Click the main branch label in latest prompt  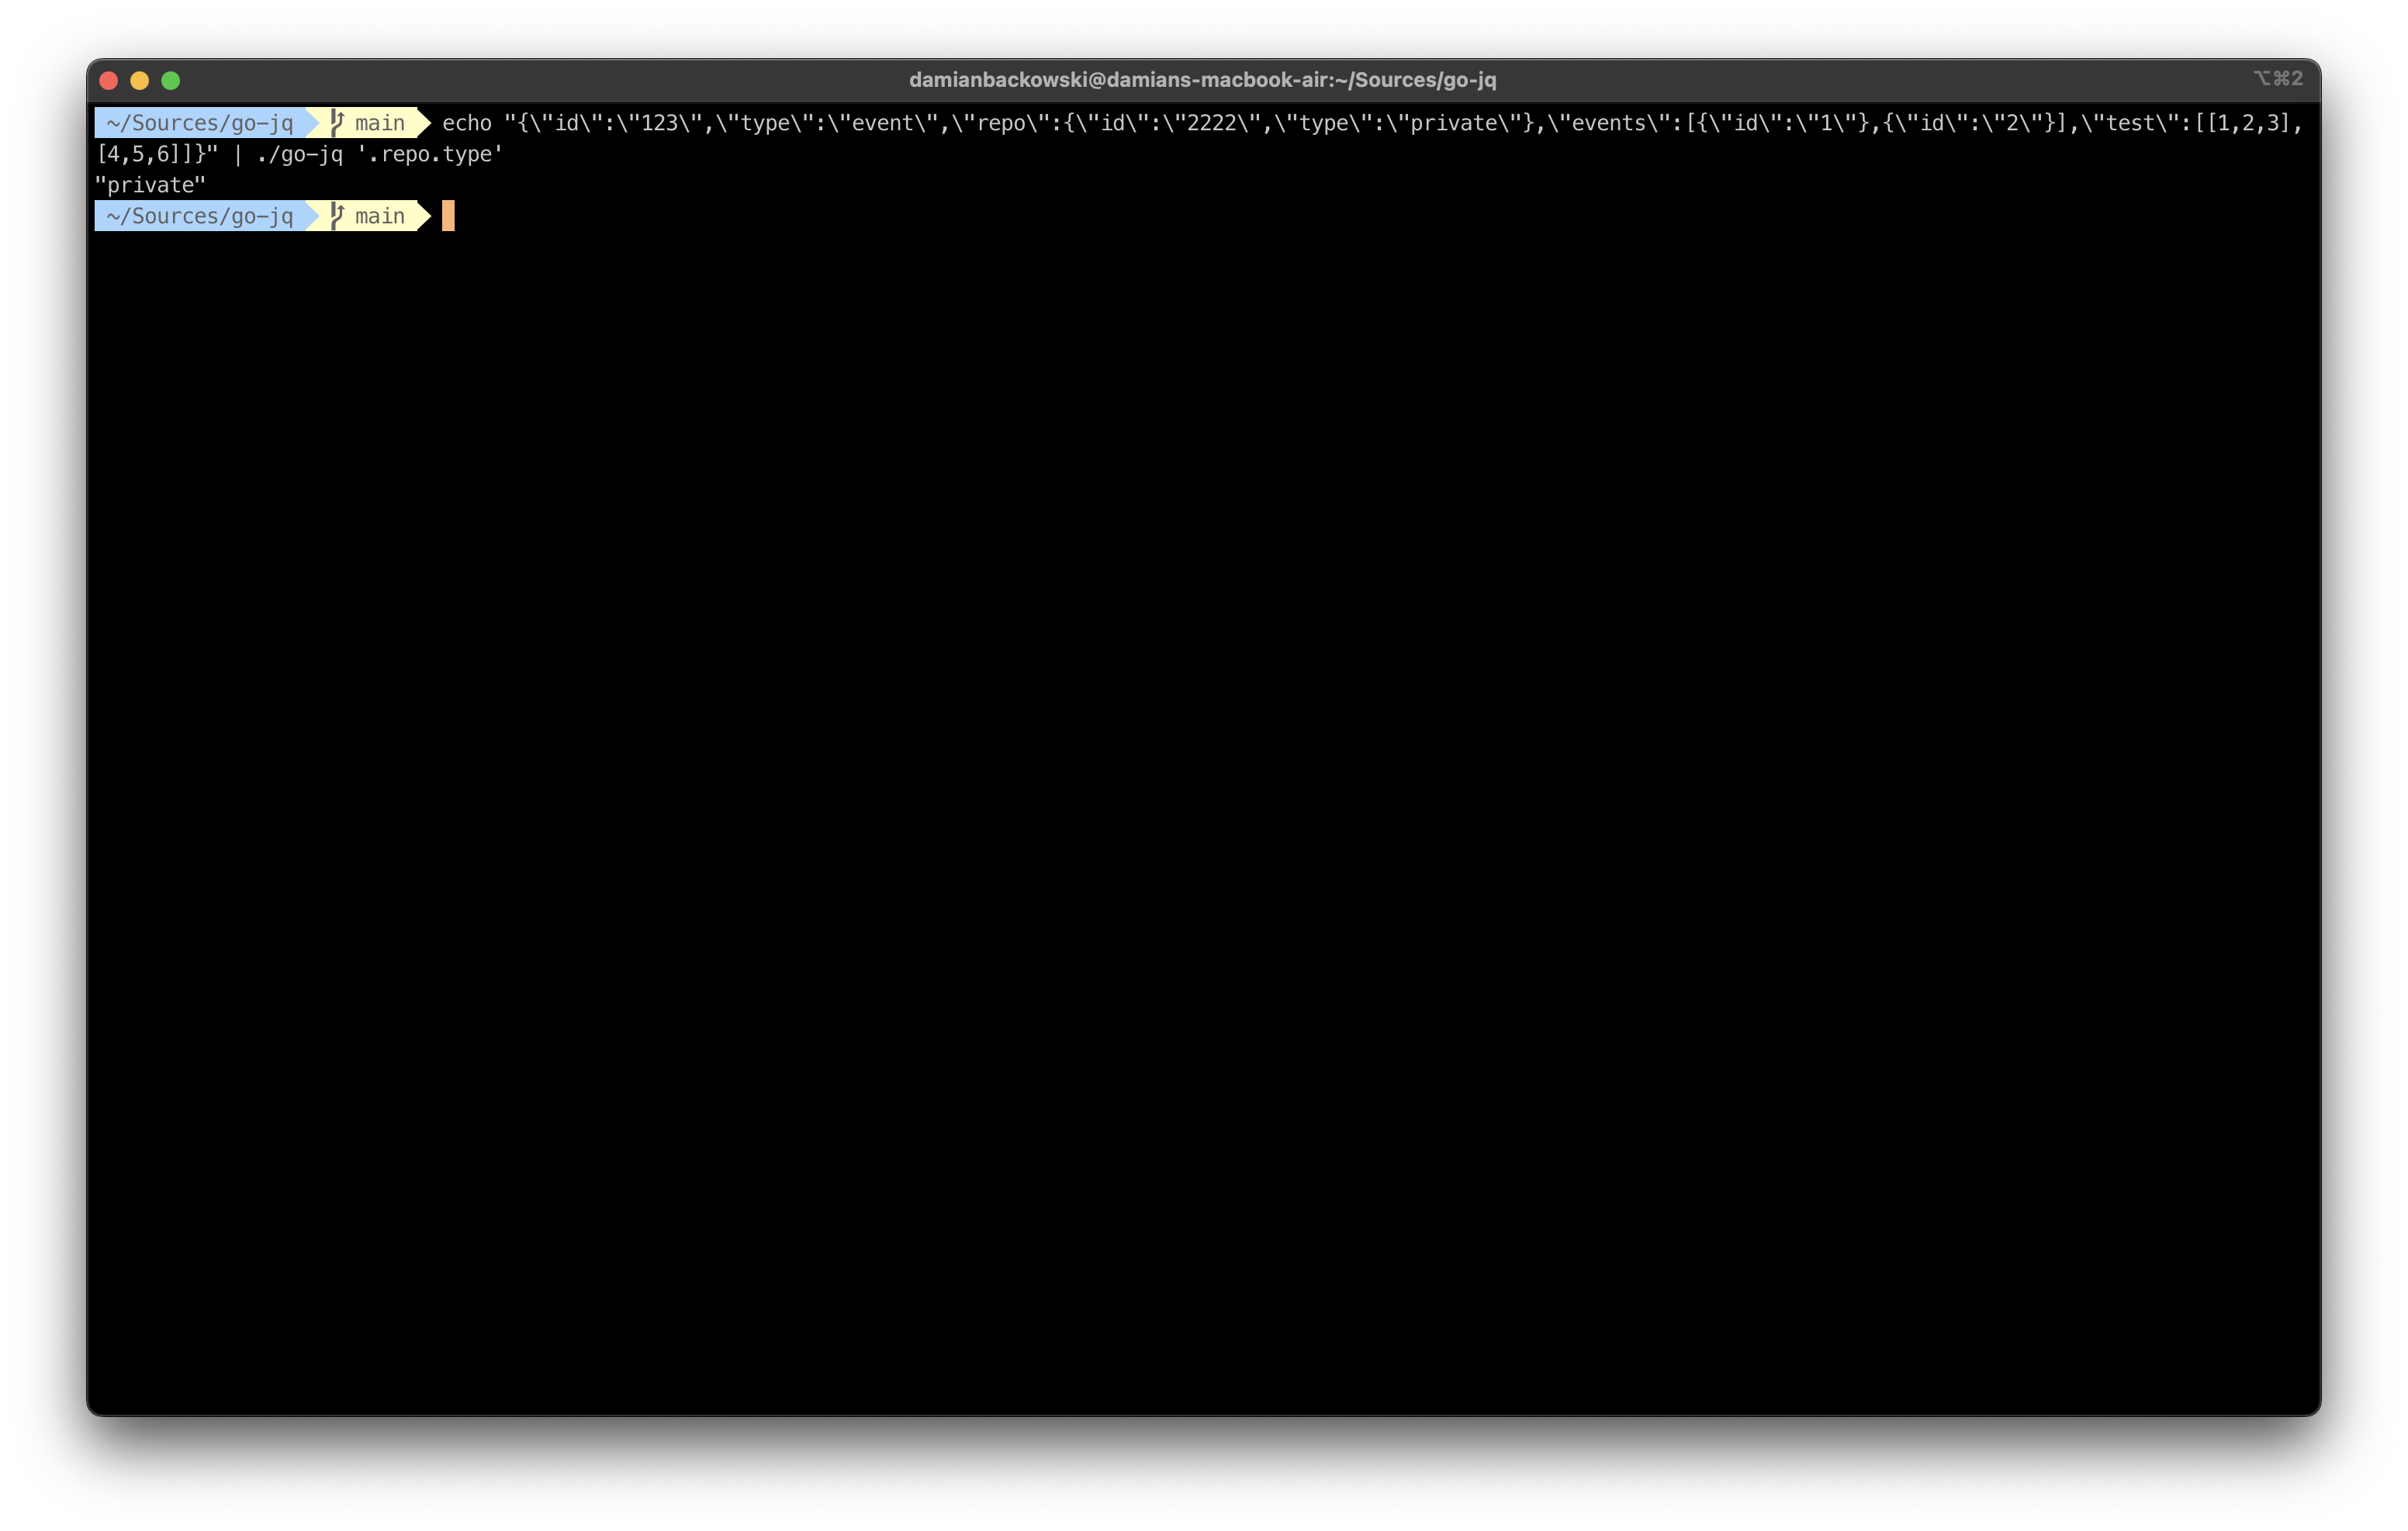pos(380,216)
